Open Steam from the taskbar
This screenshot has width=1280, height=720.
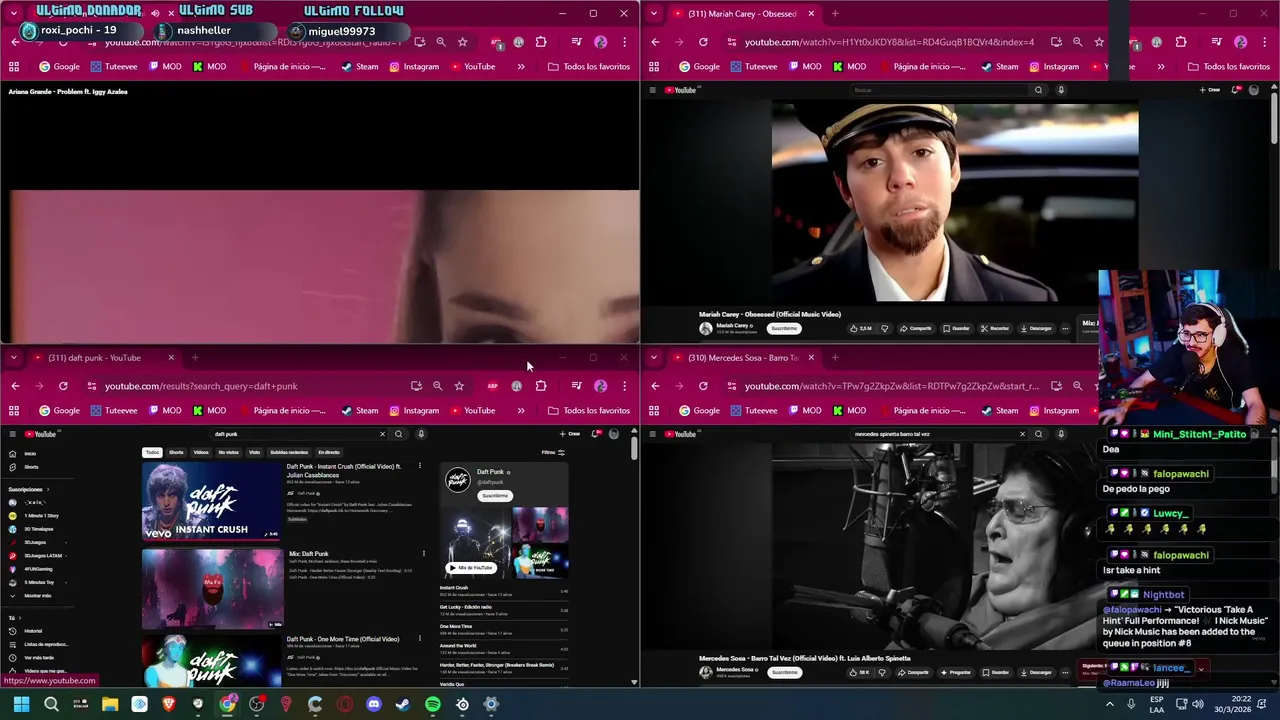click(x=403, y=704)
